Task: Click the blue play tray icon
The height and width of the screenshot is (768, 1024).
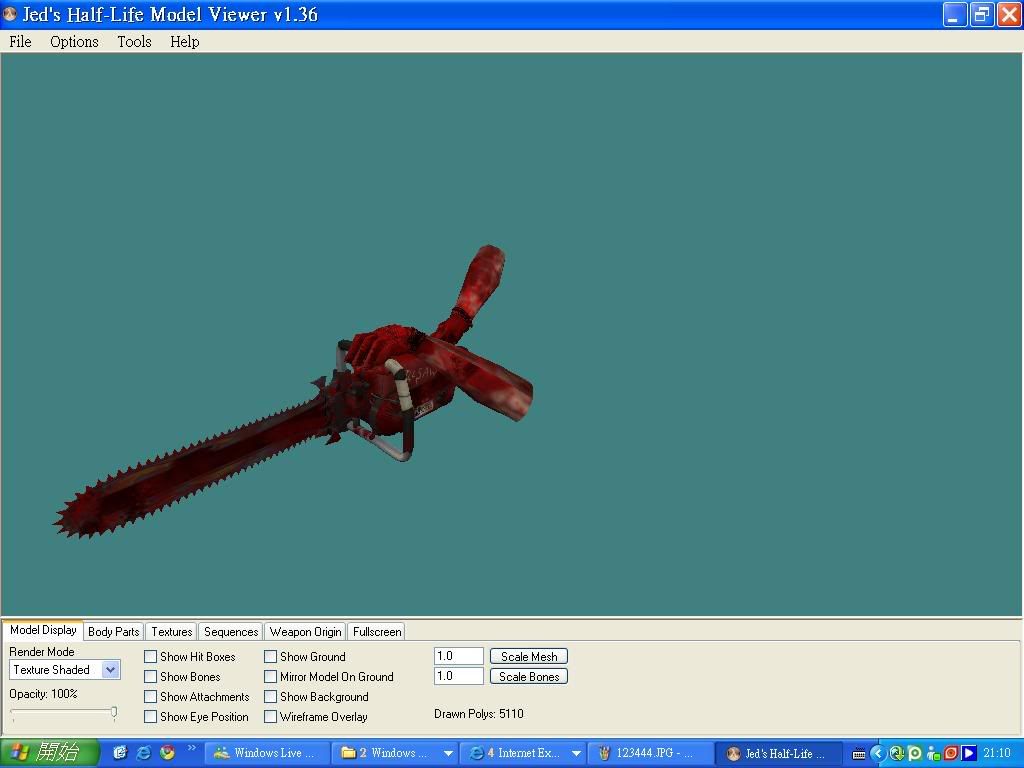Action: (969, 753)
